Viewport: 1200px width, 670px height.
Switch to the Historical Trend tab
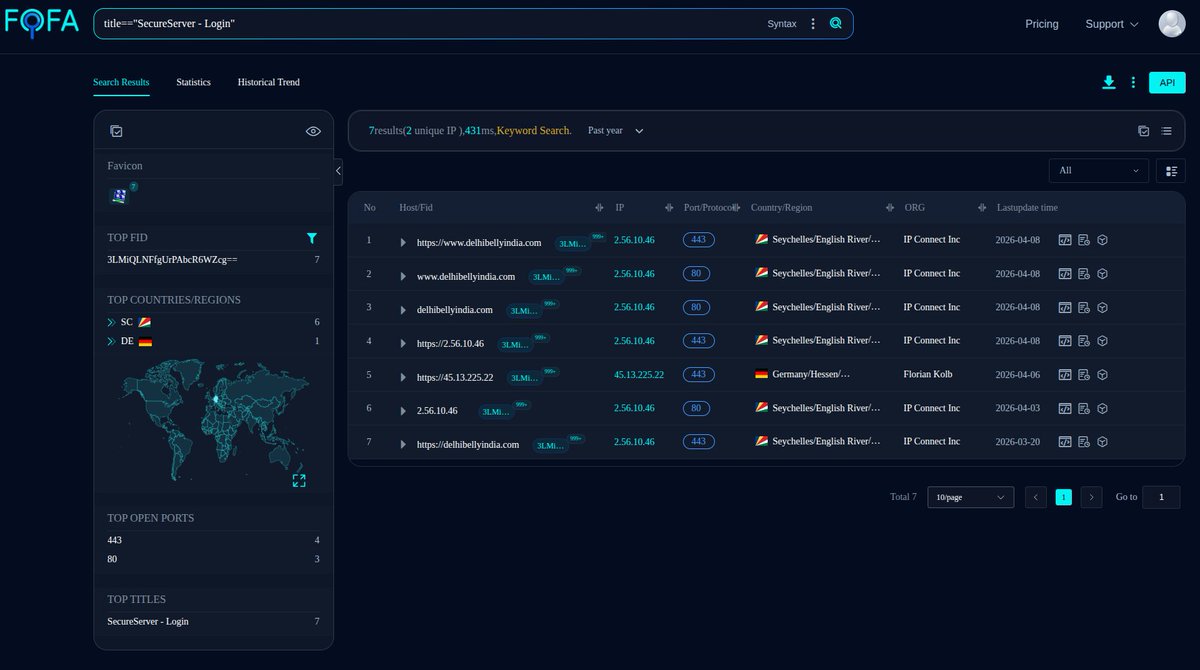(269, 82)
